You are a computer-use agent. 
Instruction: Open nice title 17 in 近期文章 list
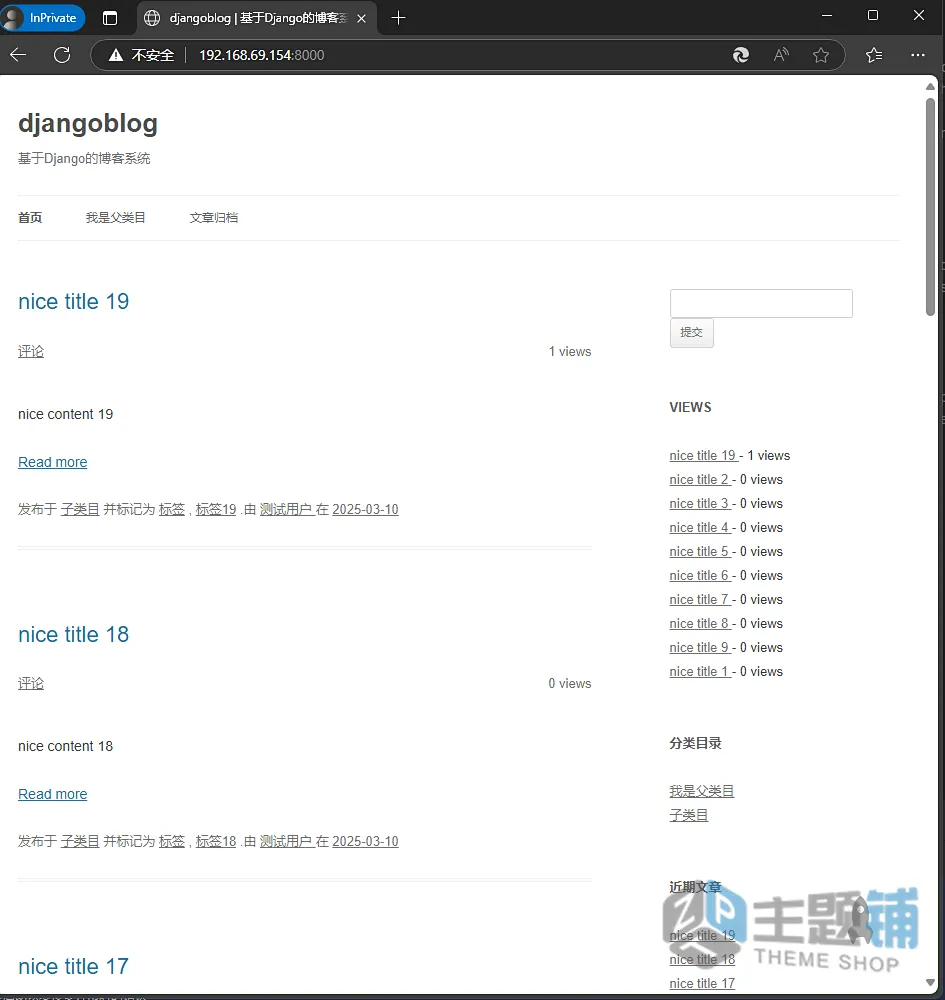tap(702, 984)
